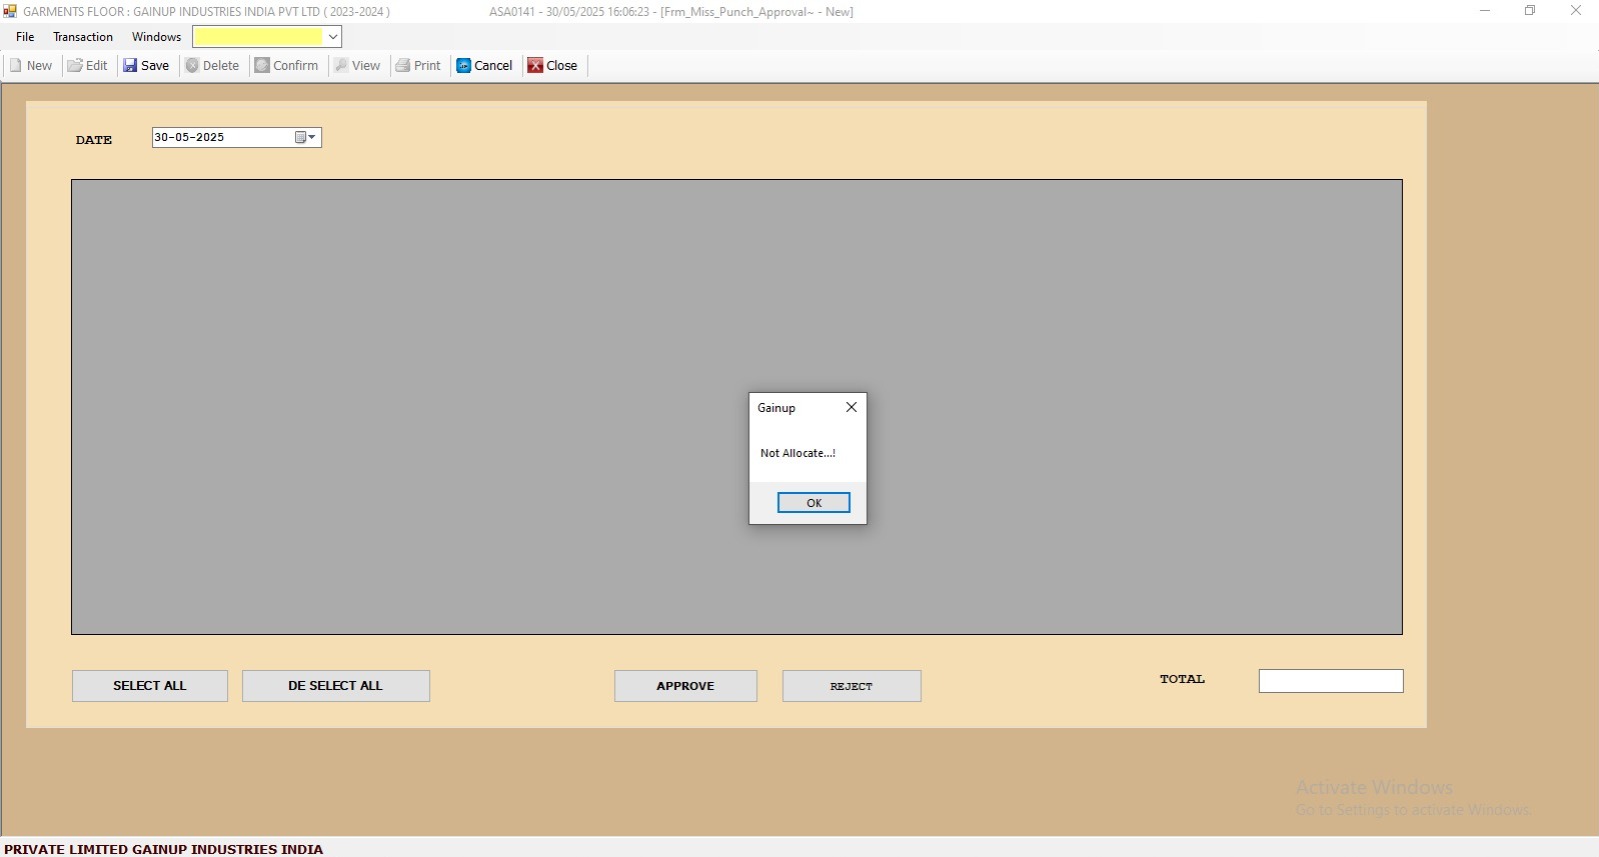
Task: Click the Edit toolbar icon
Action: [75, 66]
